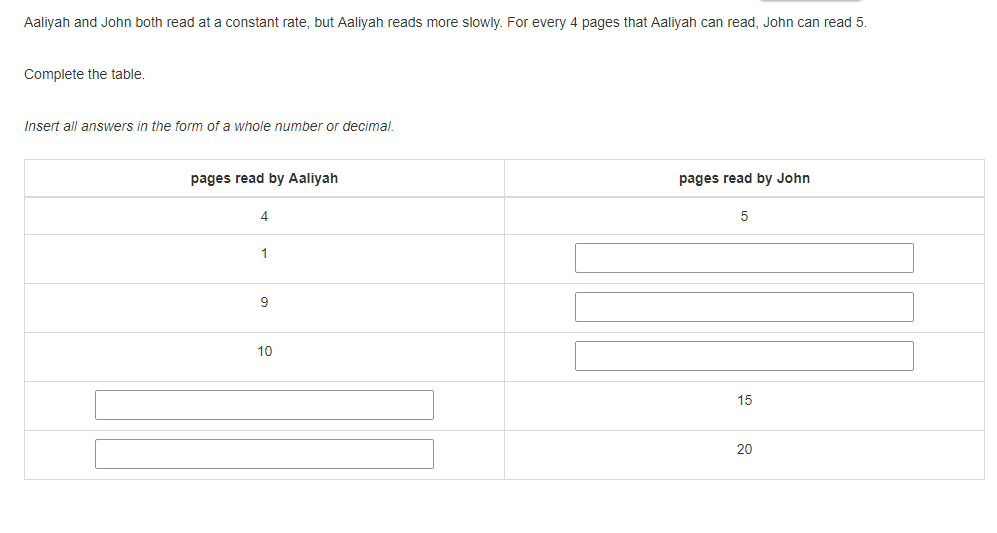Select the cell with value 1

click(264, 259)
